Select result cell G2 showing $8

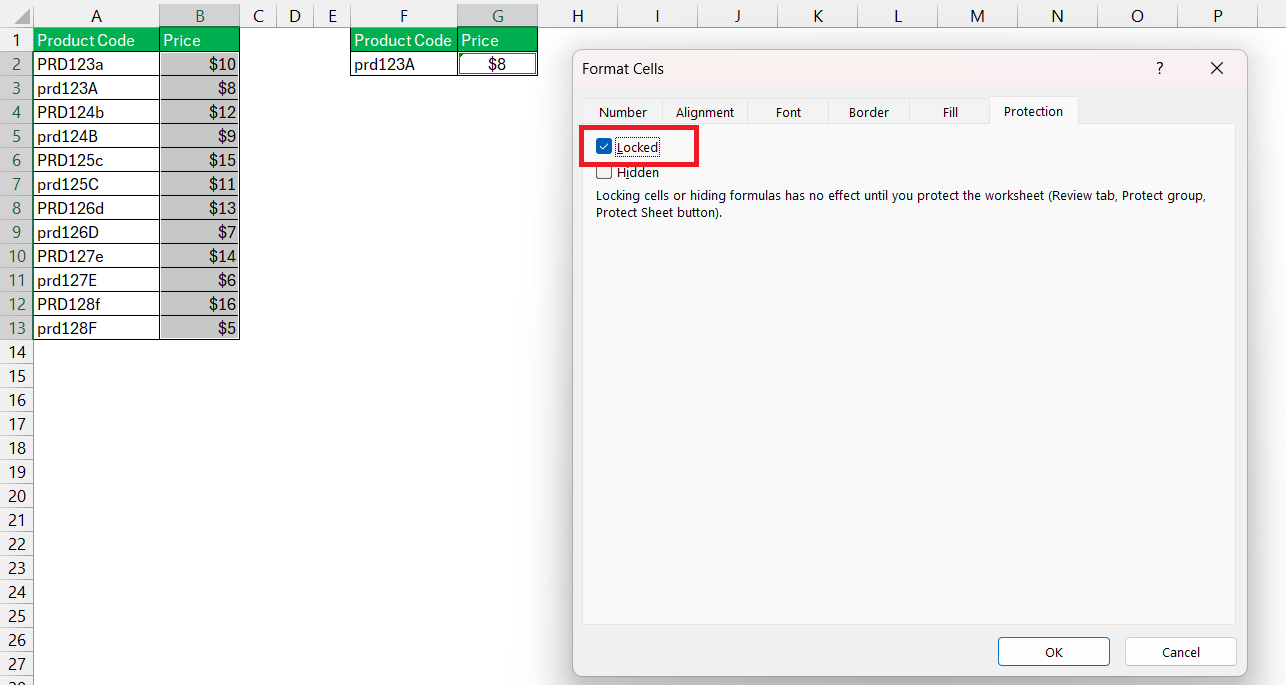(498, 64)
